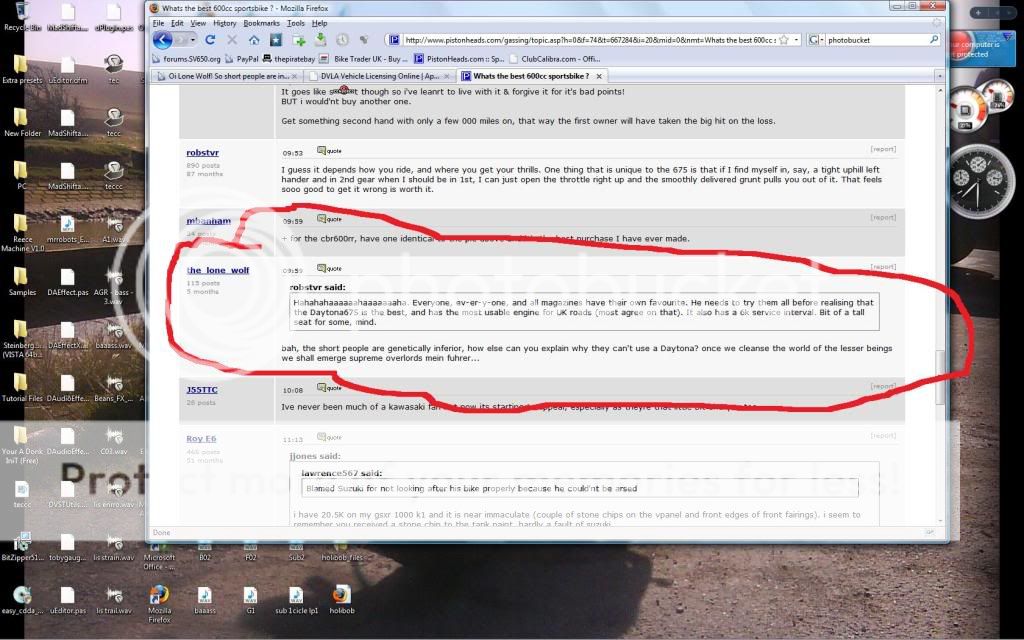
Task: Click the Reload page icon
Action: coord(210,40)
